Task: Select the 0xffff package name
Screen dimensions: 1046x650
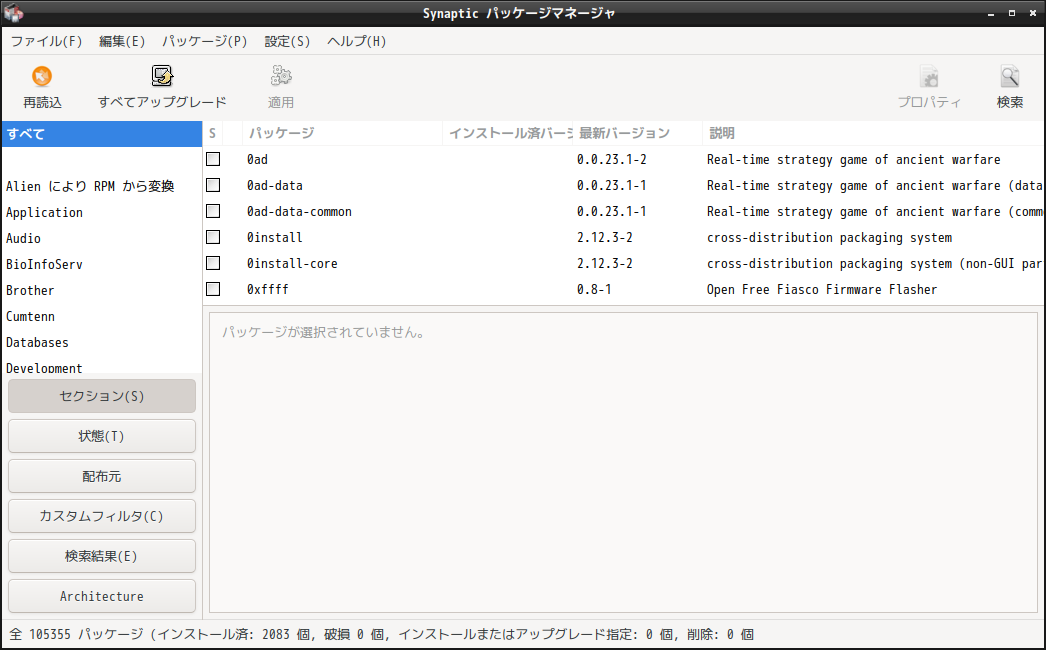Action: click(268, 290)
